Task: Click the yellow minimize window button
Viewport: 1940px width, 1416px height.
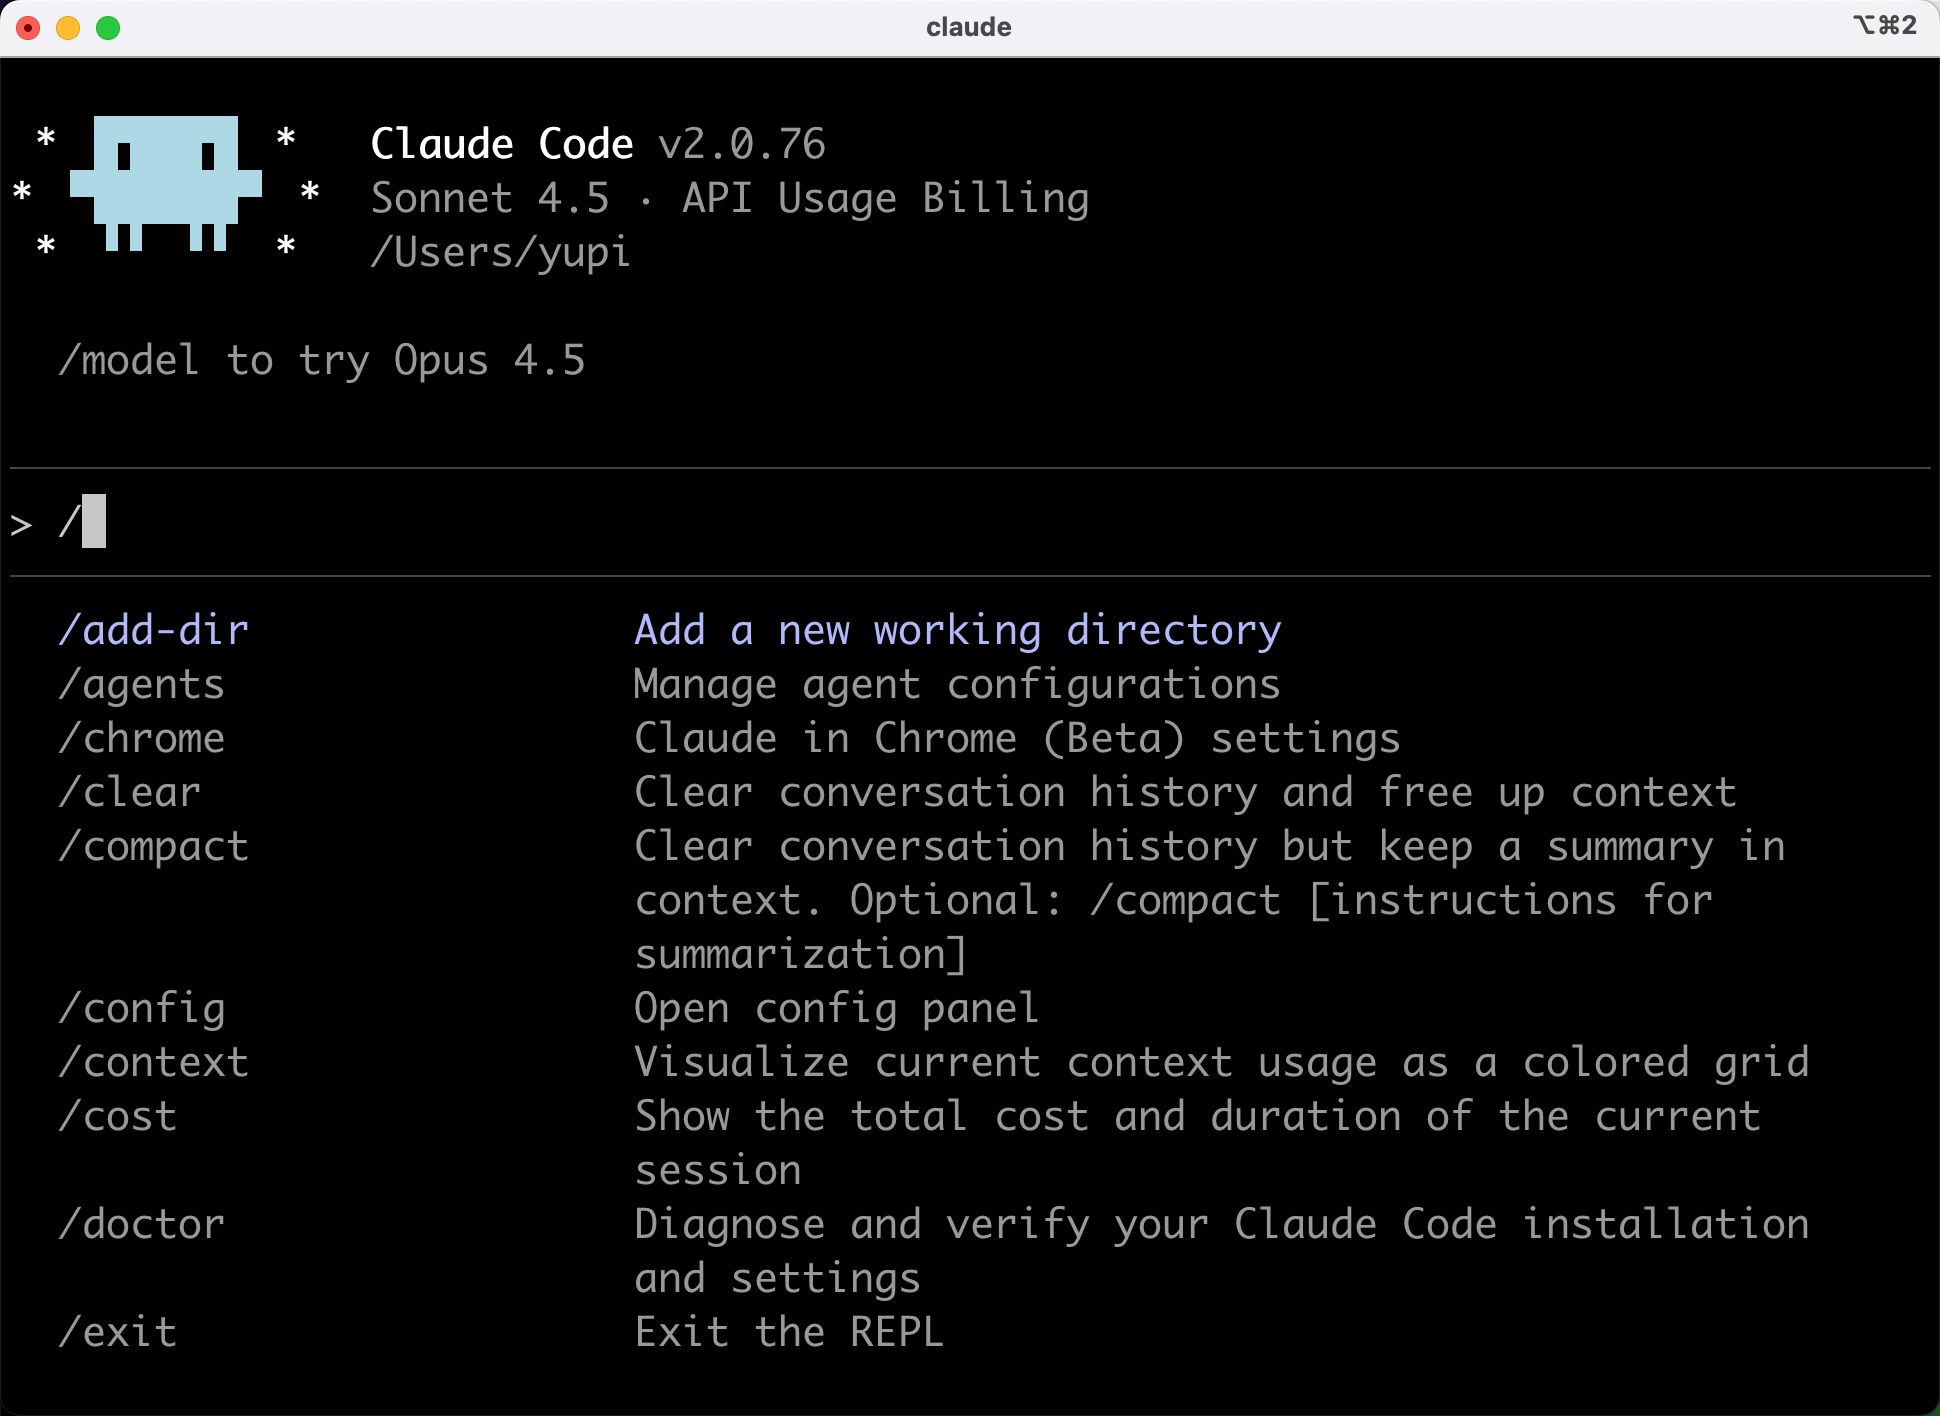Action: [x=68, y=28]
